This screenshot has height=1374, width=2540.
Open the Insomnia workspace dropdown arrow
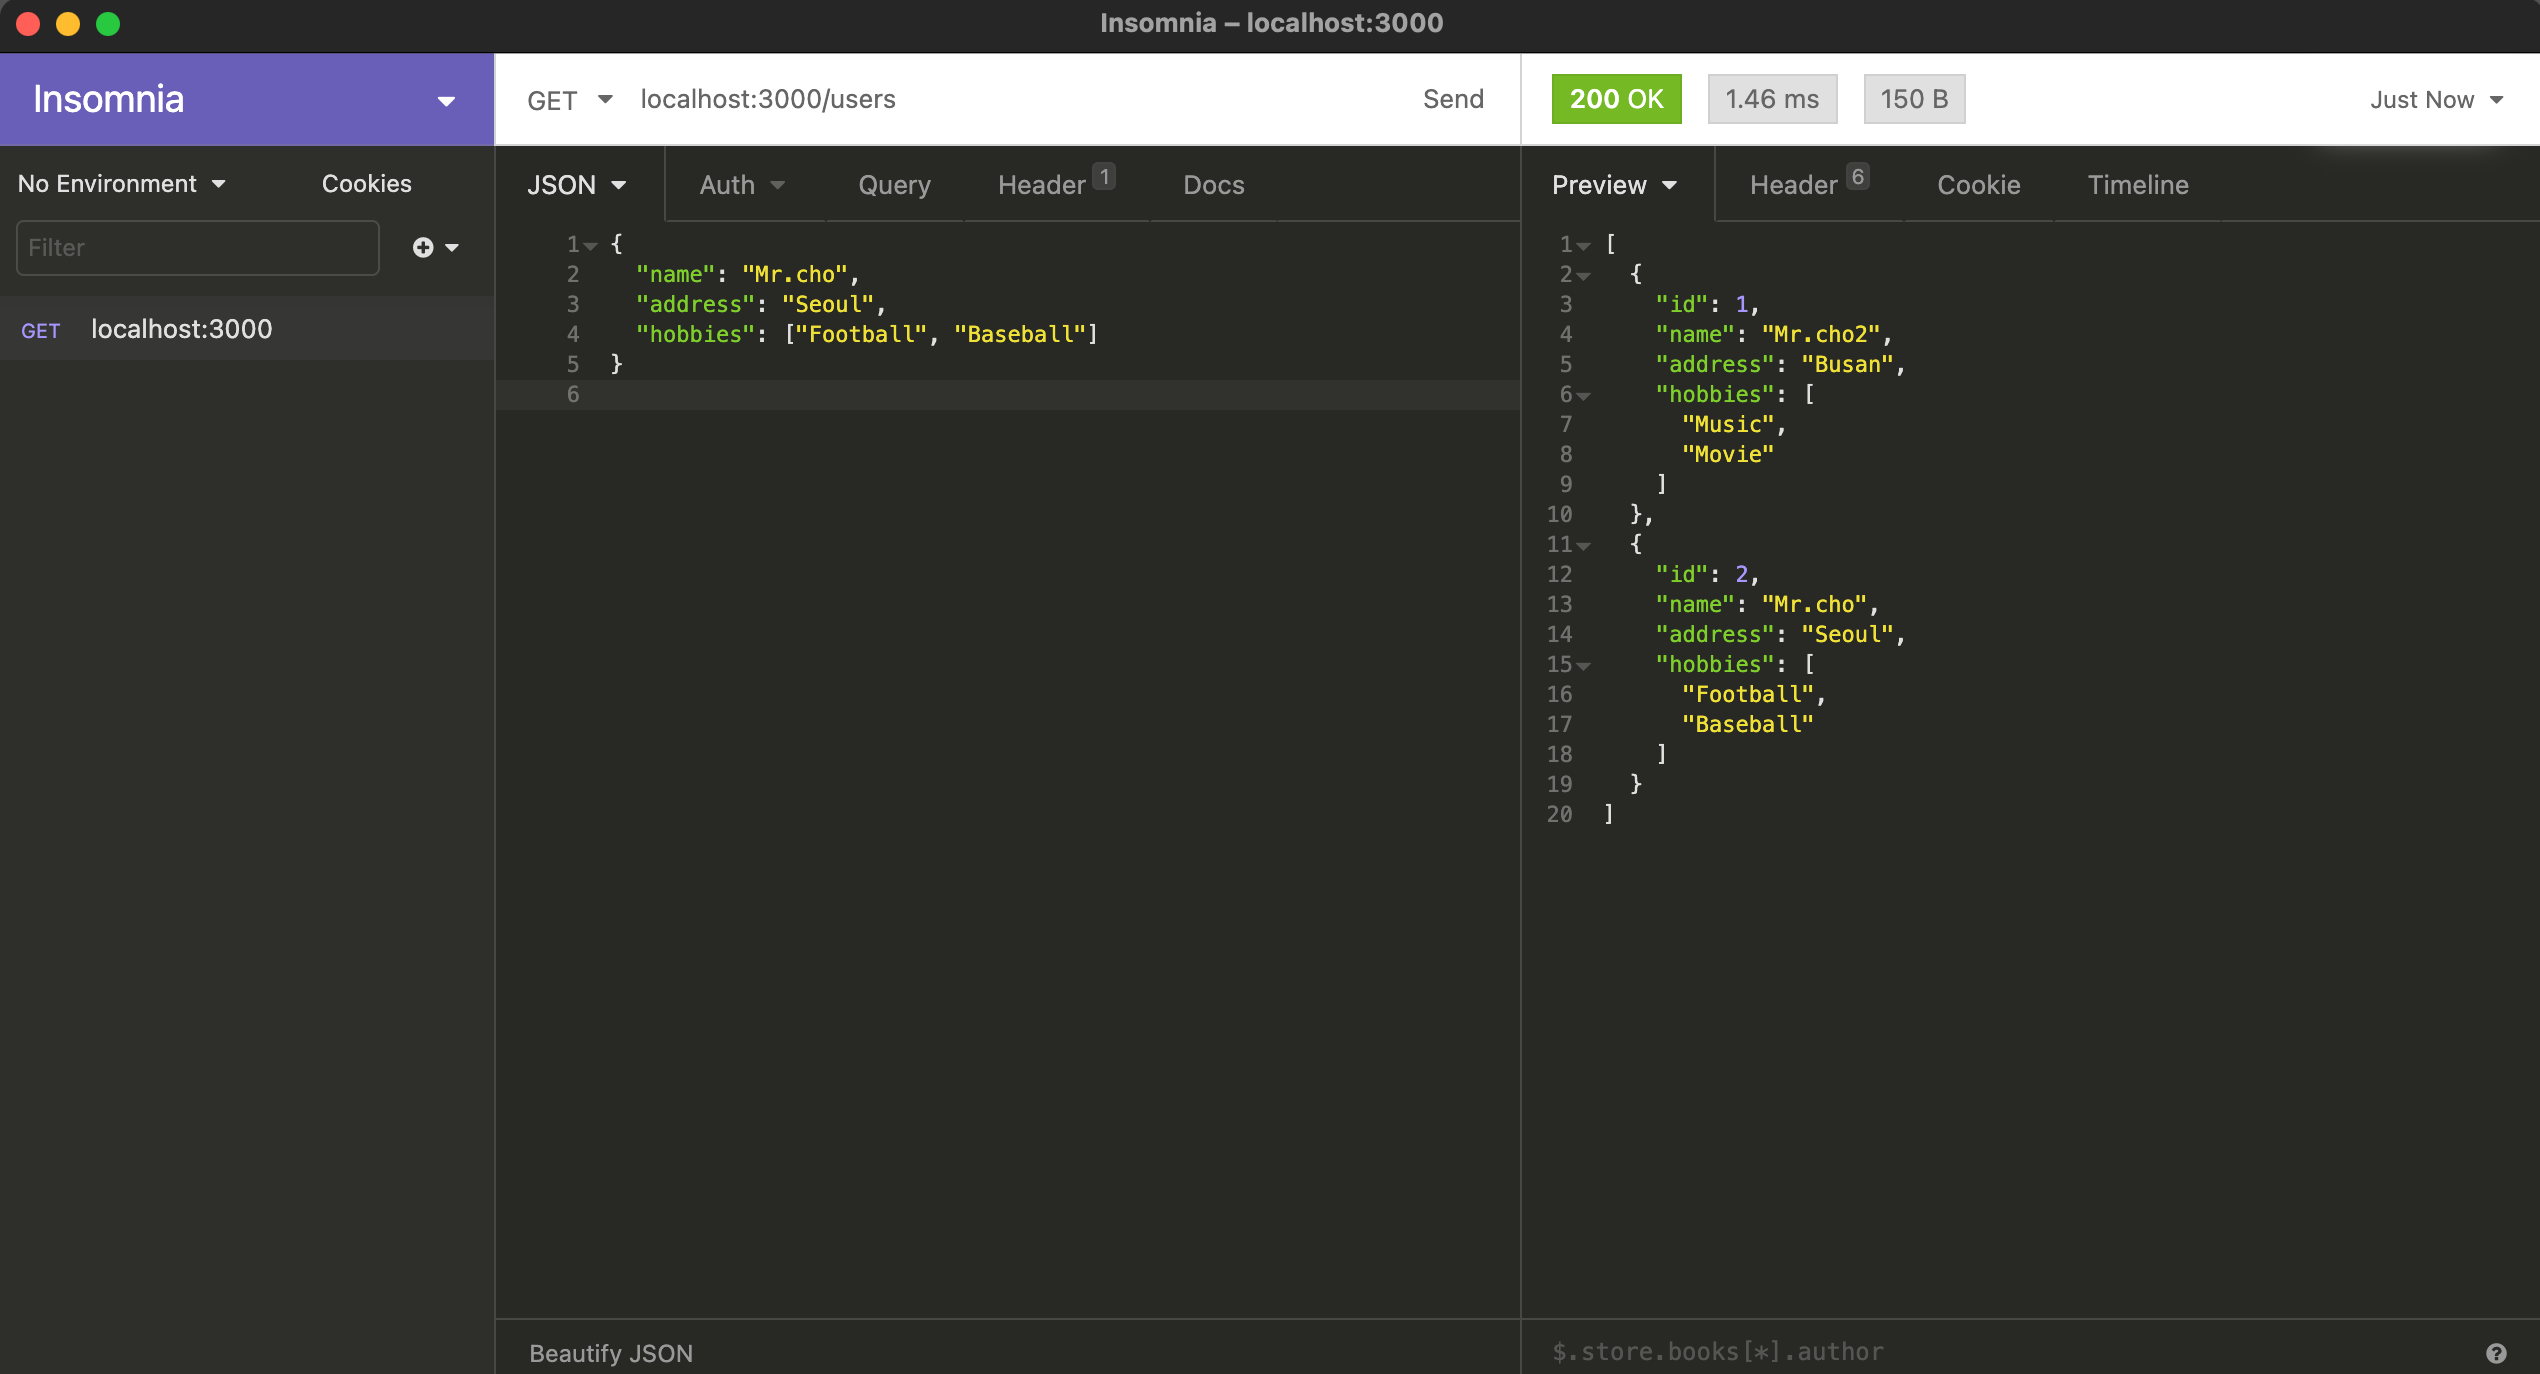[x=446, y=101]
